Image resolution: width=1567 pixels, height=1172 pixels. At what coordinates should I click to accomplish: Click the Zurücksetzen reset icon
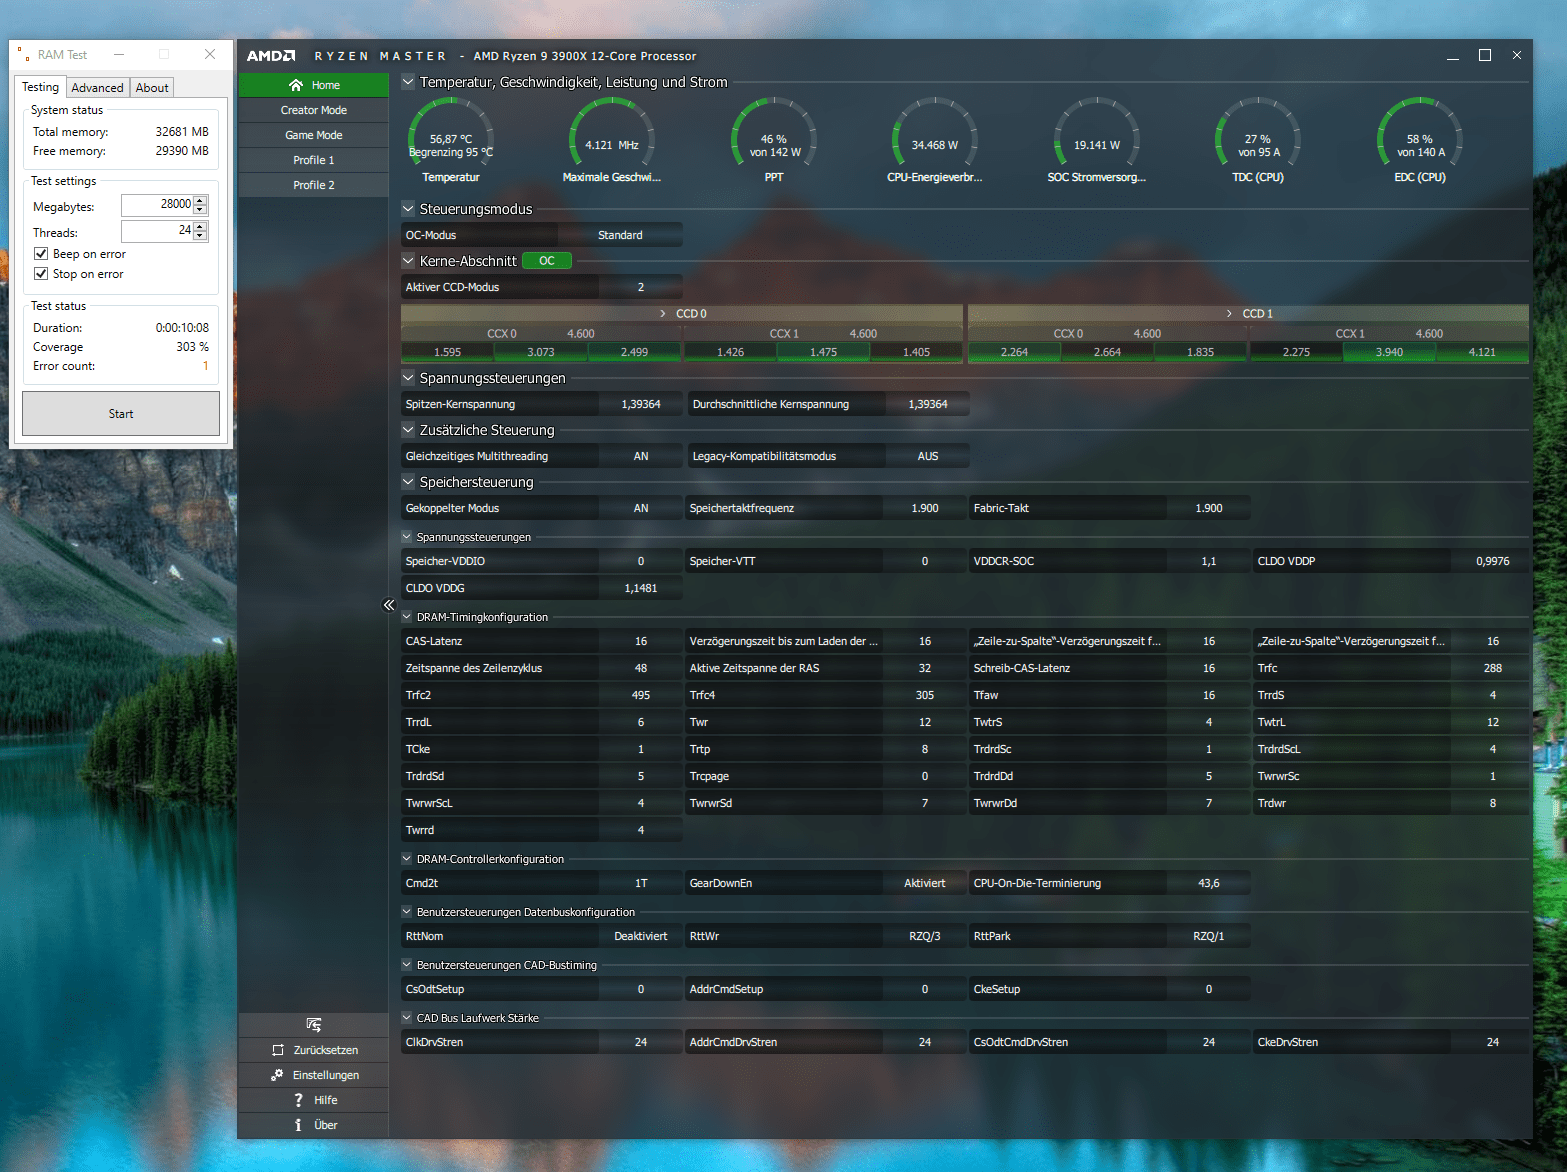click(x=278, y=1050)
